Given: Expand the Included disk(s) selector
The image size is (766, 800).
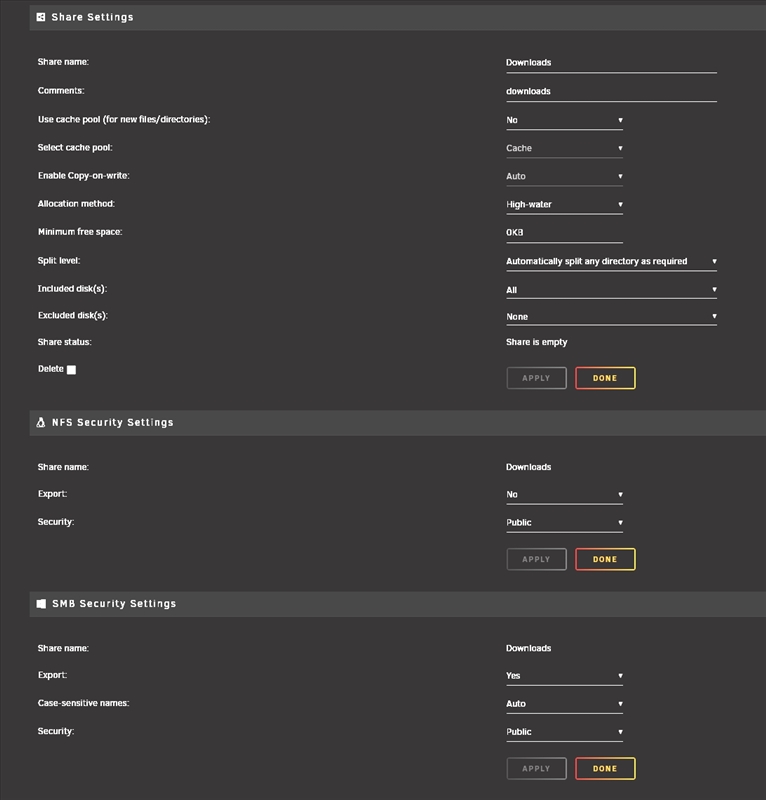Looking at the screenshot, I should coord(611,290).
